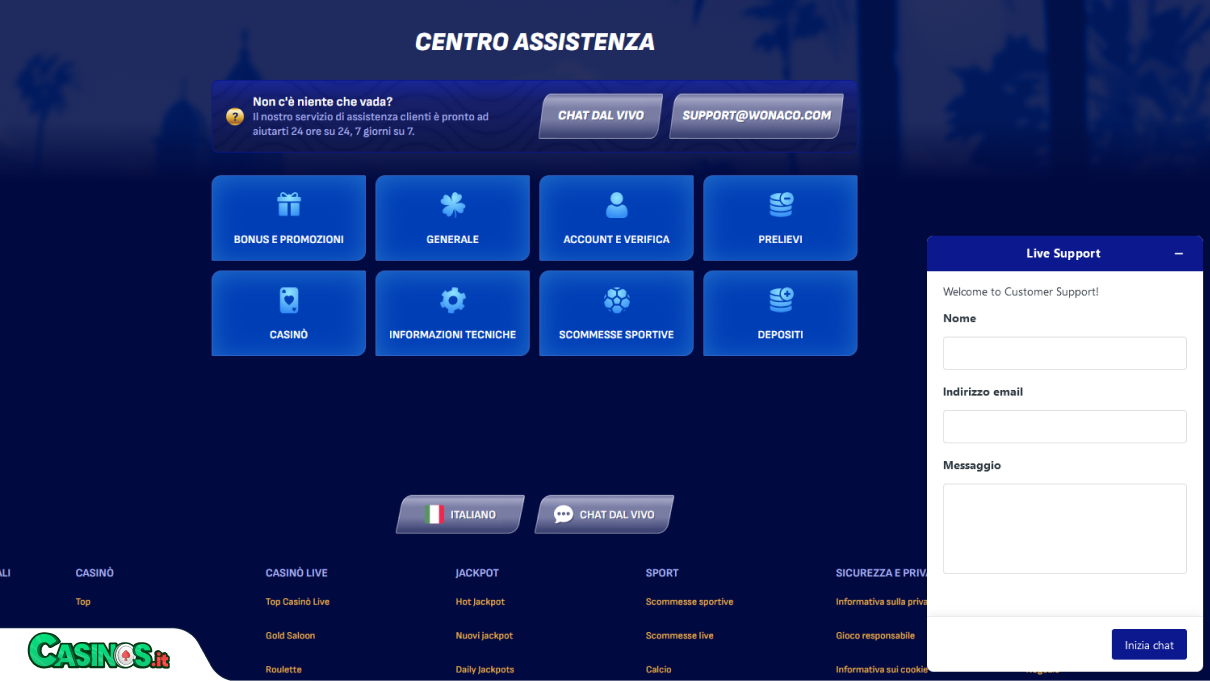This screenshot has width=1210, height=681.
Task: Select the Generale clover icon
Action: tap(453, 205)
